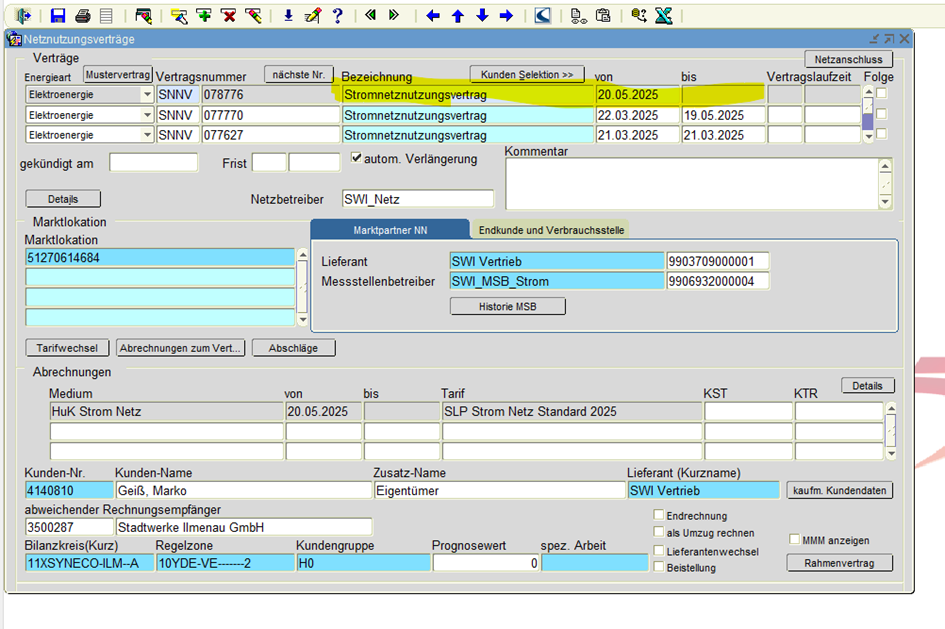The width and height of the screenshot is (945, 629).
Task: Click the blue left arrow navigation icon
Action: tap(433, 15)
